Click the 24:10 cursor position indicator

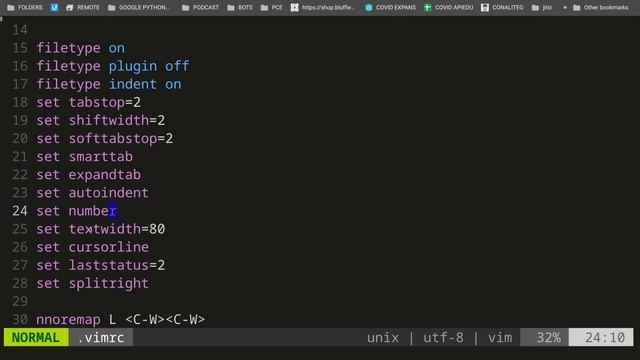click(x=601, y=338)
